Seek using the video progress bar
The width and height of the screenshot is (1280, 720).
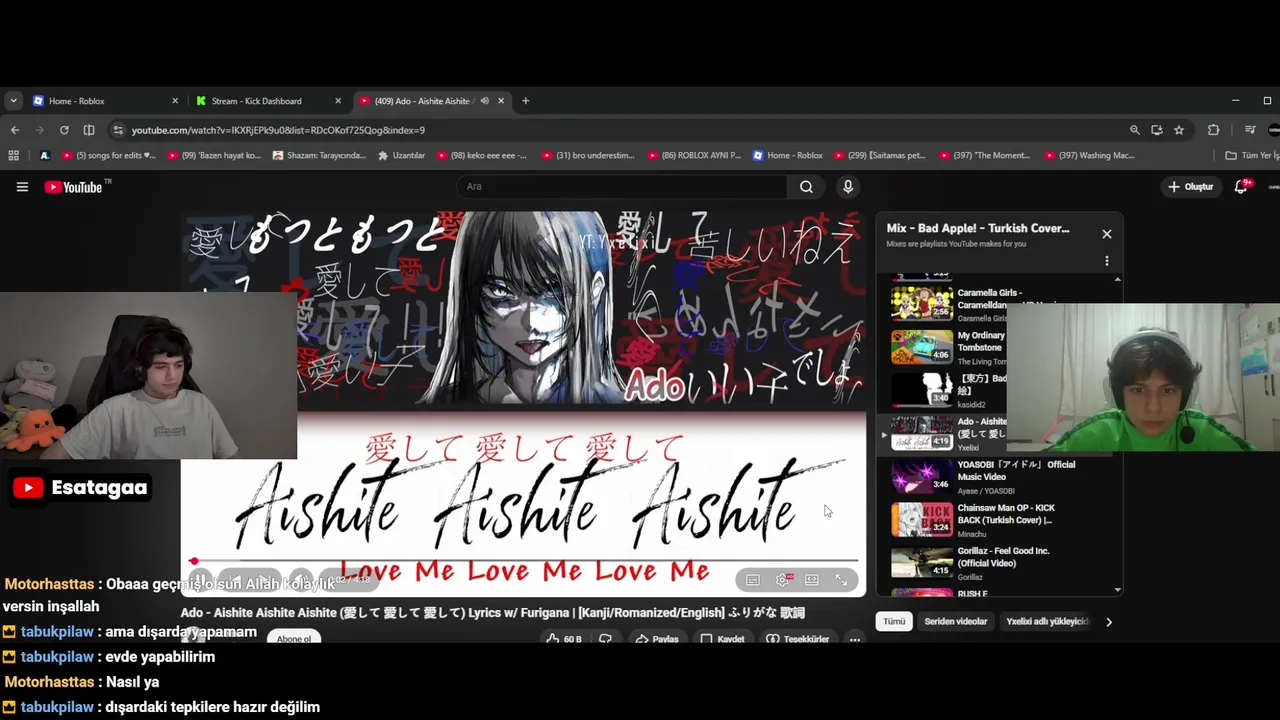click(523, 561)
